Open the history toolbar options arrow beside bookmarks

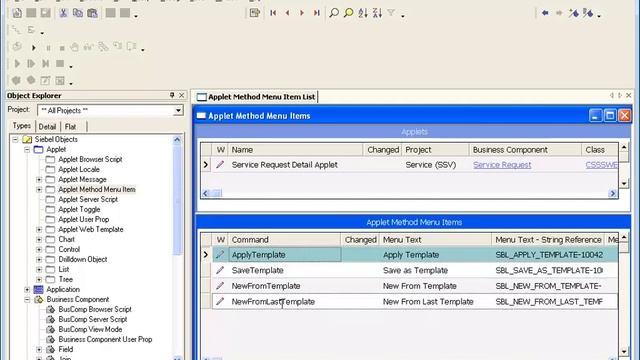pos(599,16)
